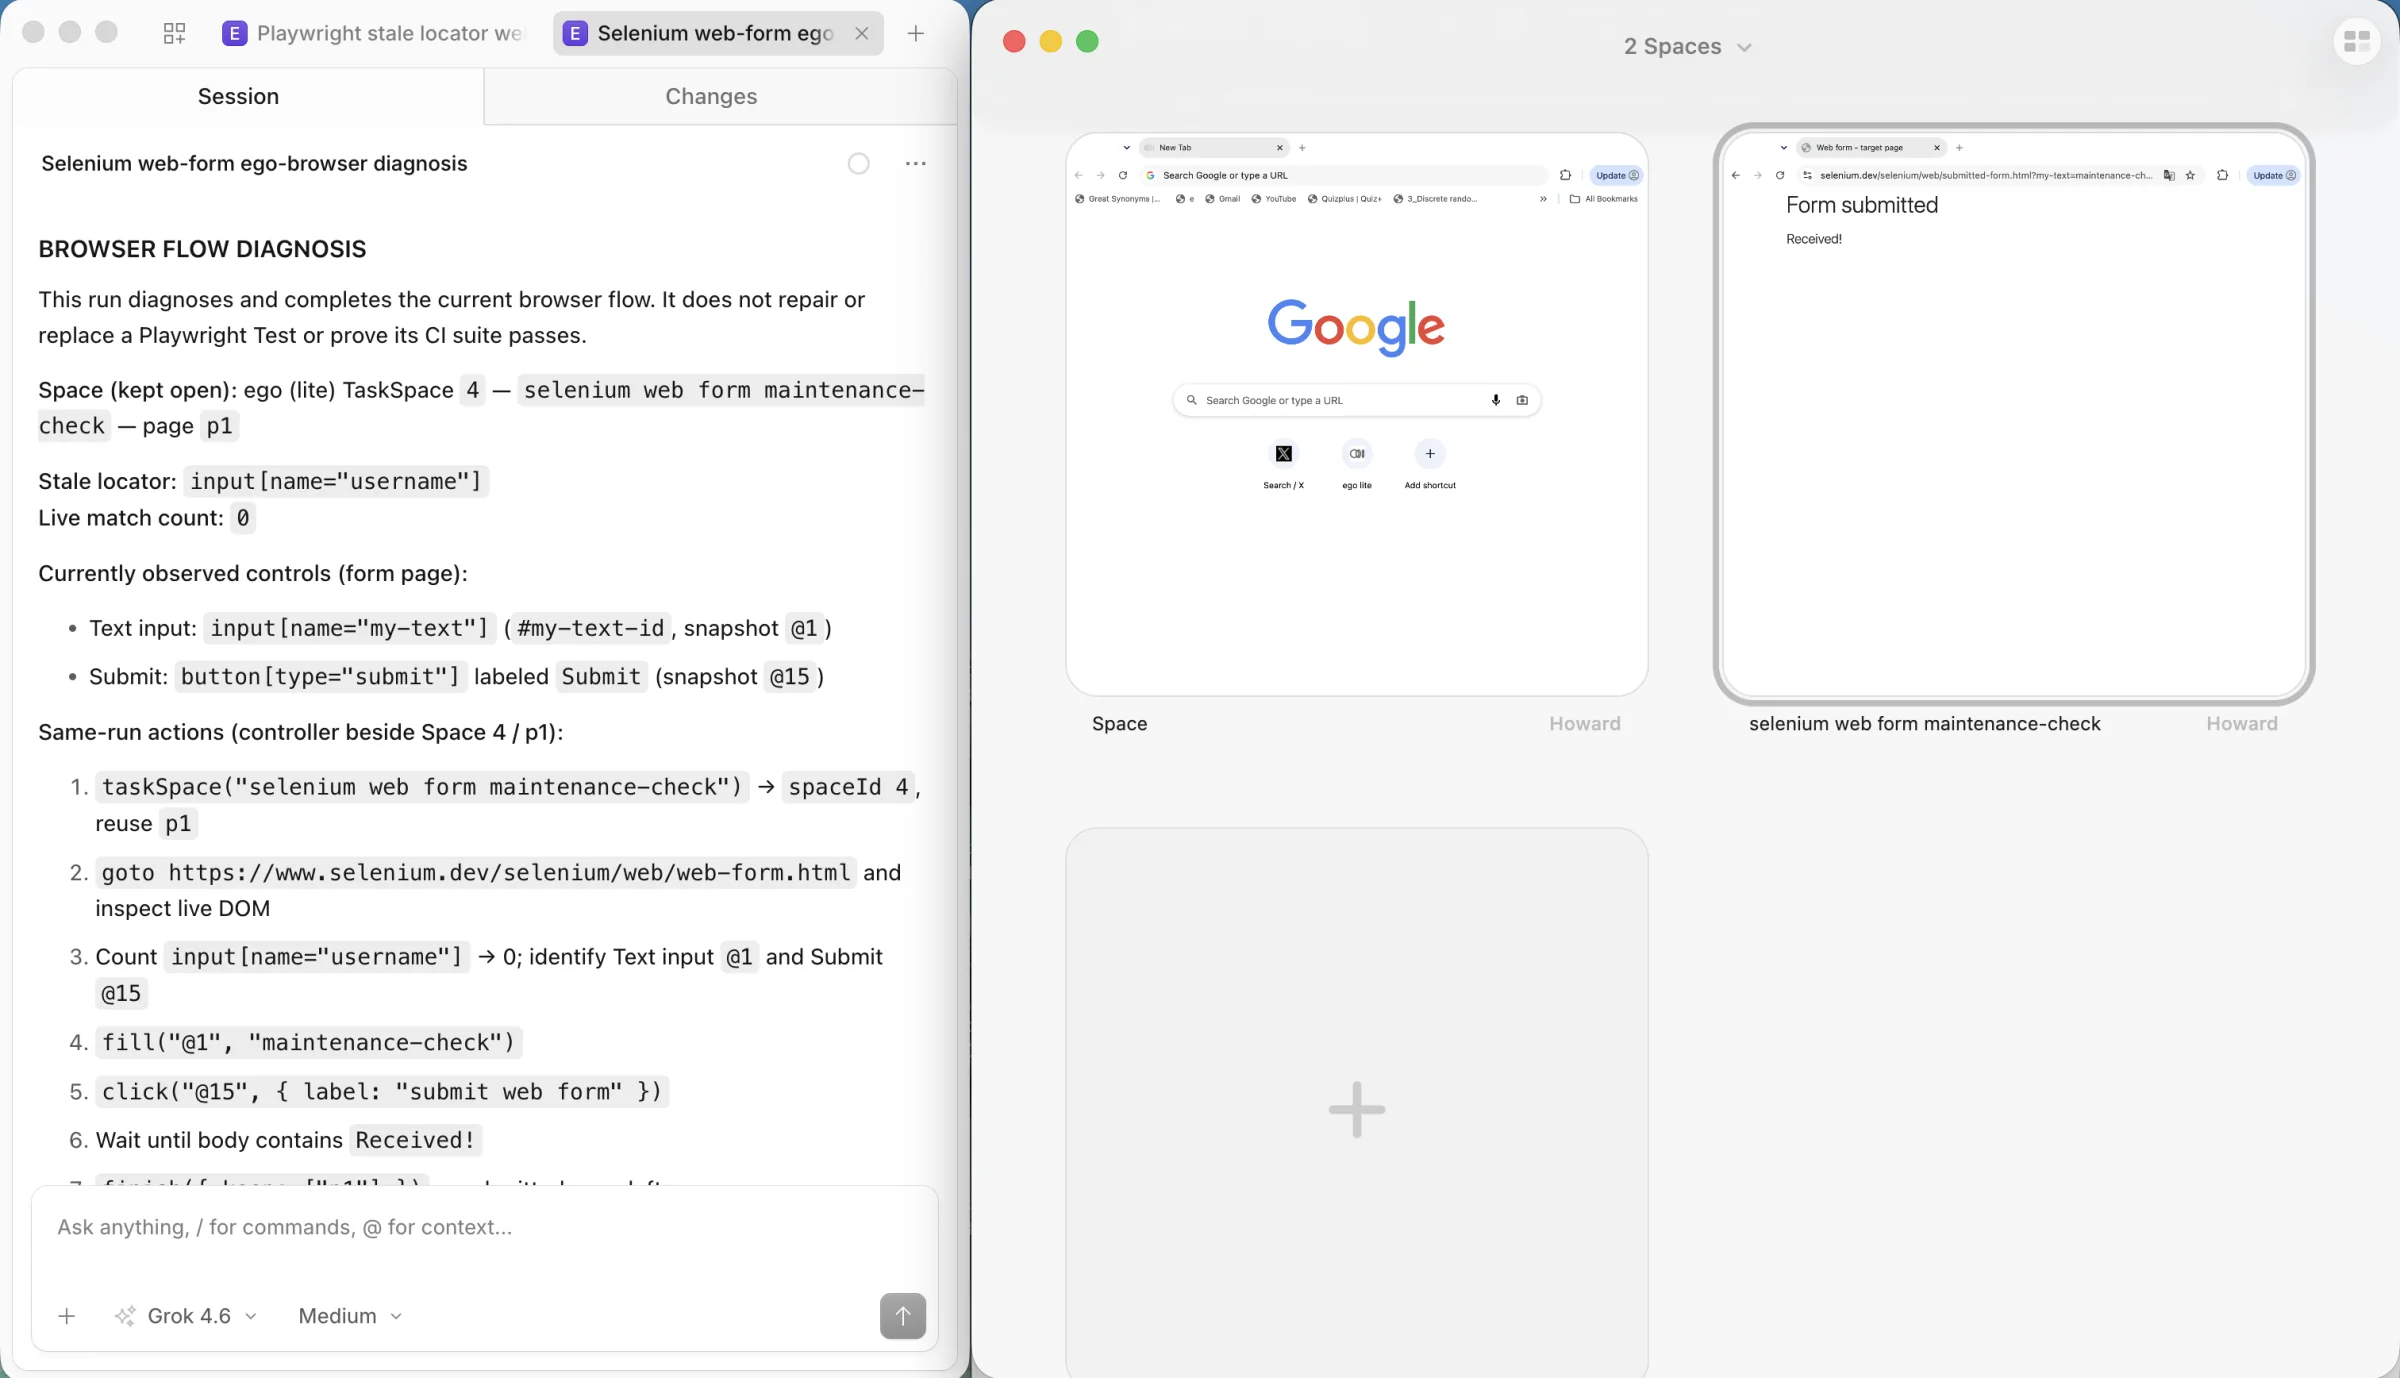
Task: Click Update button in Web form browser
Action: [2273, 175]
